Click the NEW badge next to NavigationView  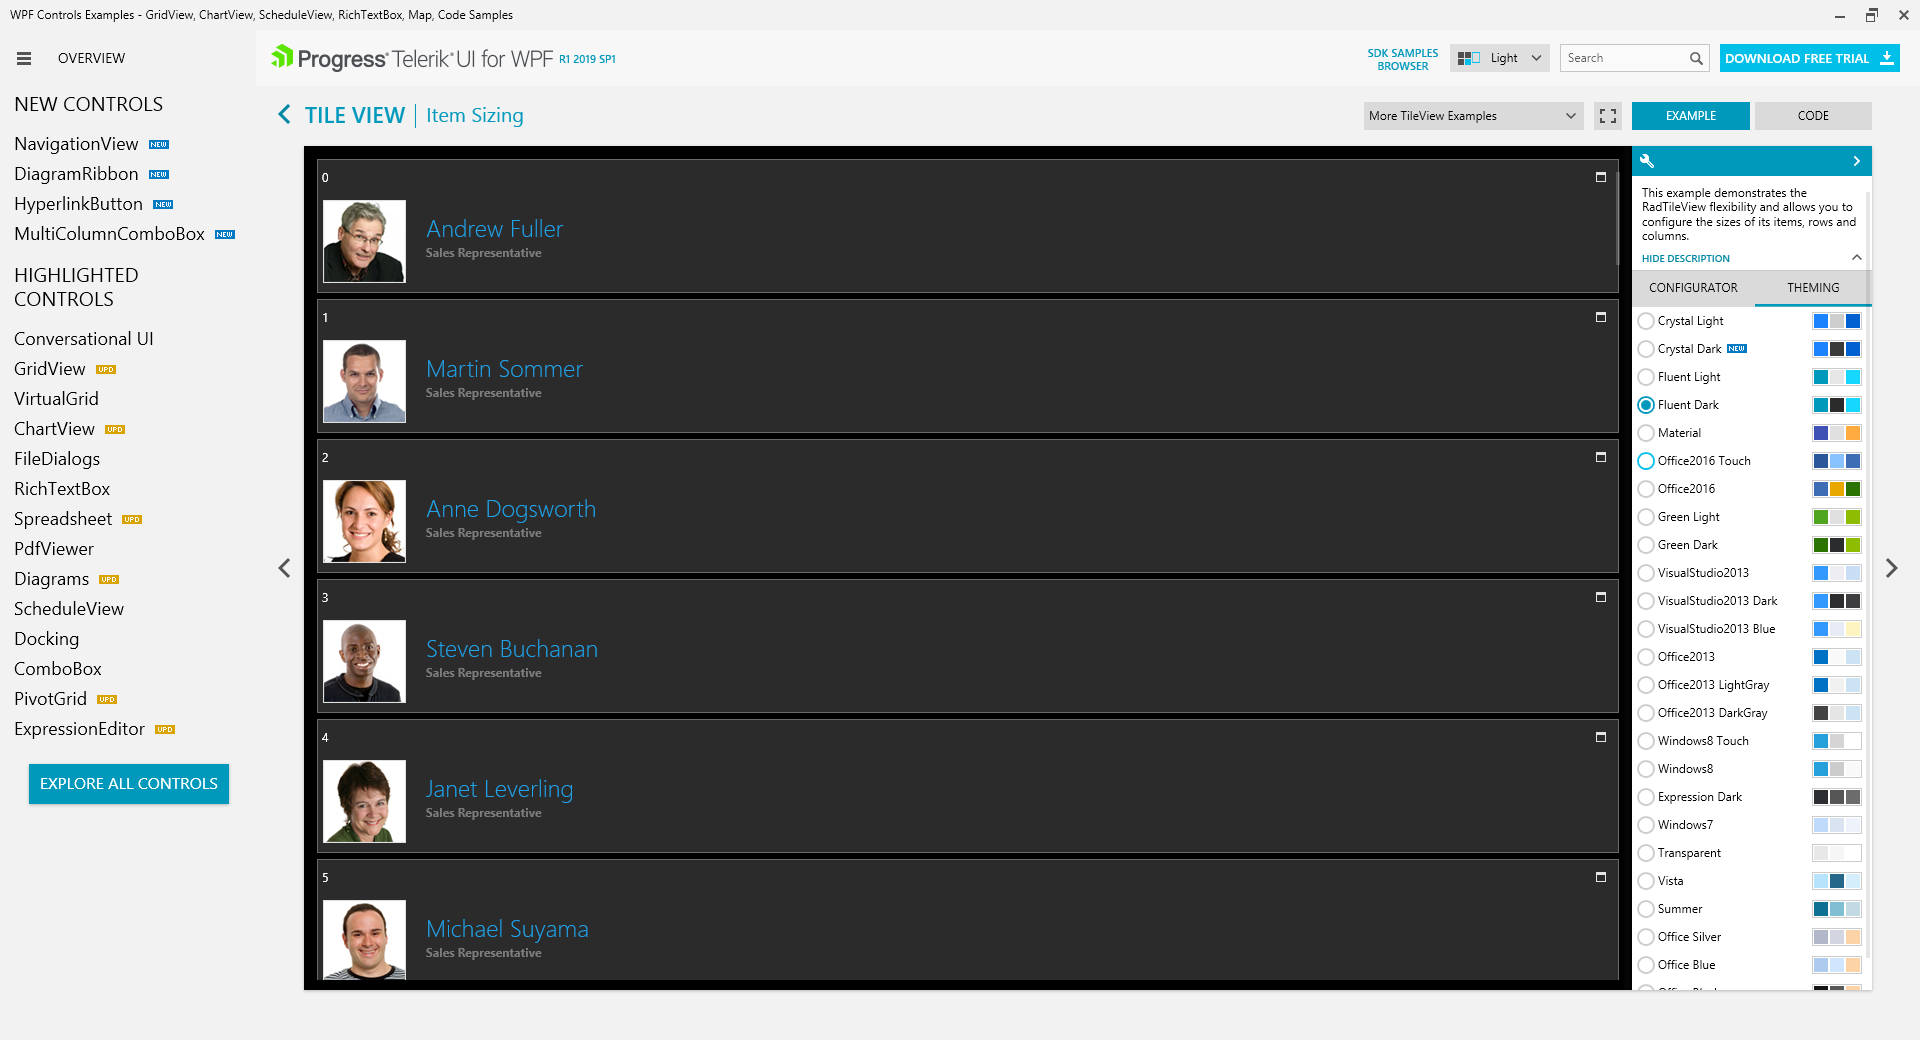pyautogui.click(x=159, y=145)
